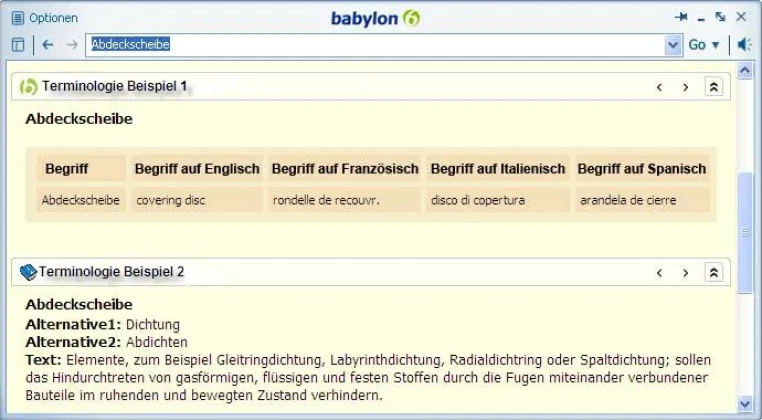
Task: Go to previous entry in Terminologie Beispiel 1
Action: tap(659, 88)
